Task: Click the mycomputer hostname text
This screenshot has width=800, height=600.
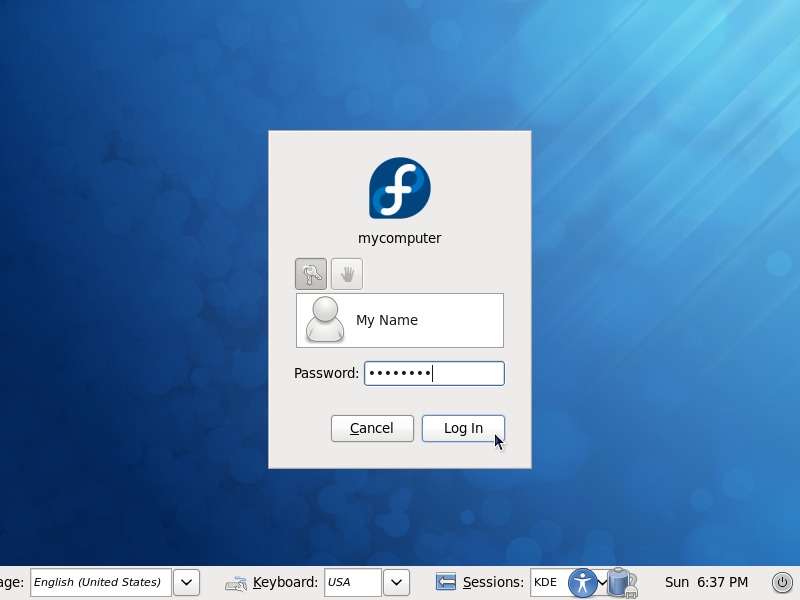Action: (x=399, y=238)
